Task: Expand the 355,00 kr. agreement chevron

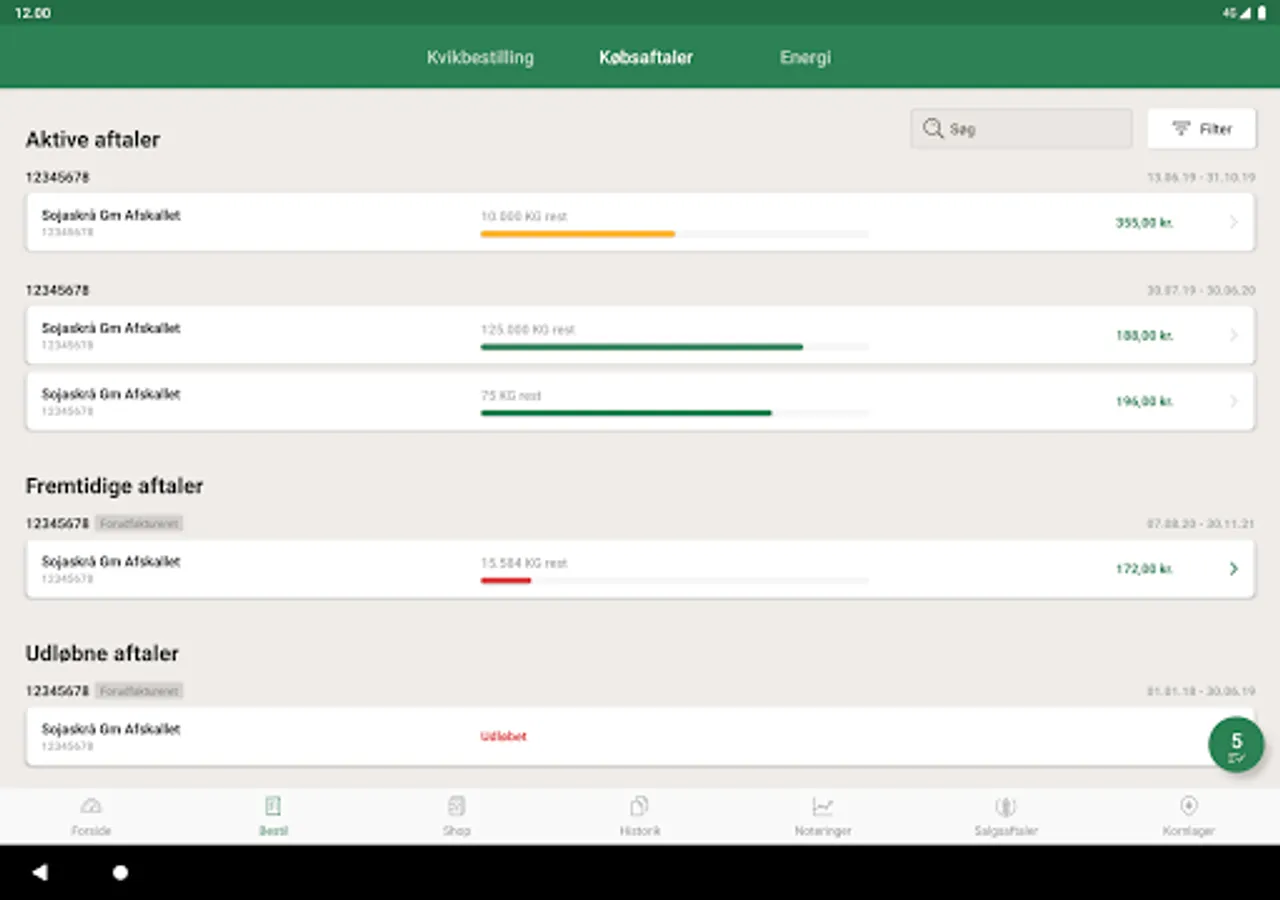Action: tap(1233, 222)
